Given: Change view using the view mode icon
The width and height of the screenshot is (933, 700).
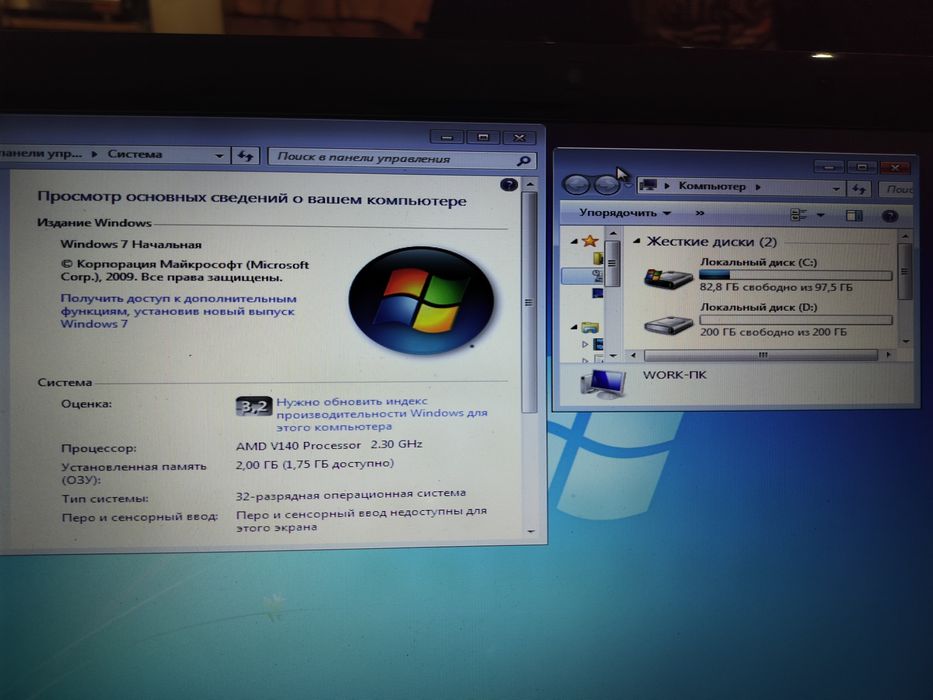Looking at the screenshot, I should (799, 215).
